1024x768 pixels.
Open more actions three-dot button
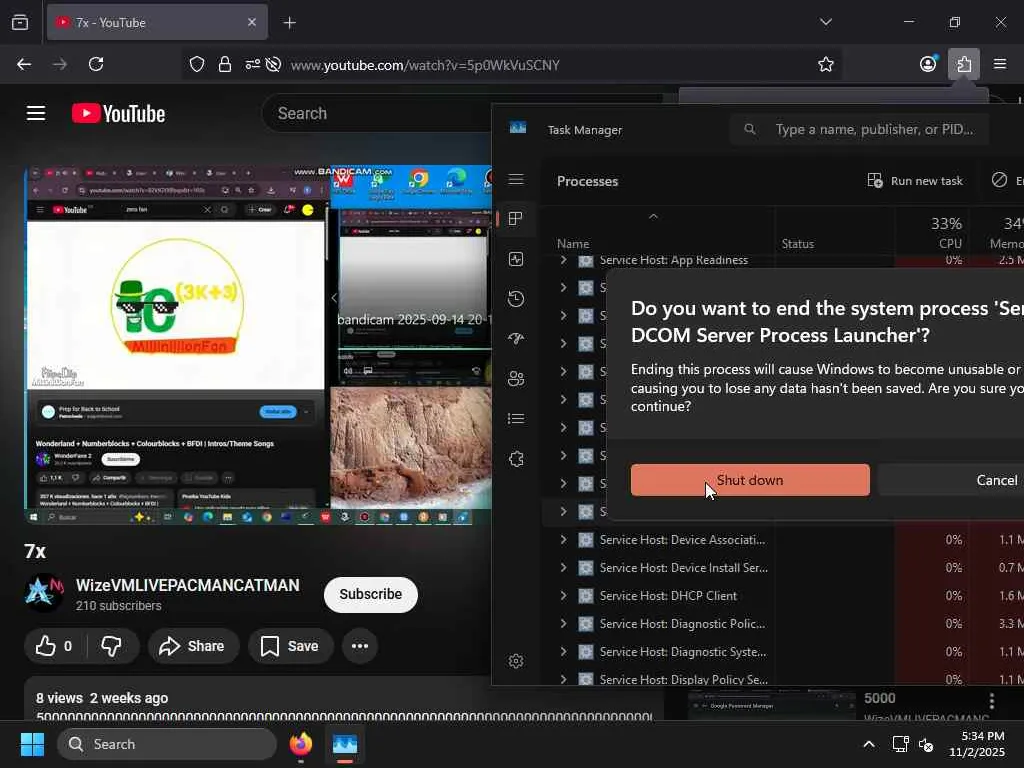(x=360, y=647)
